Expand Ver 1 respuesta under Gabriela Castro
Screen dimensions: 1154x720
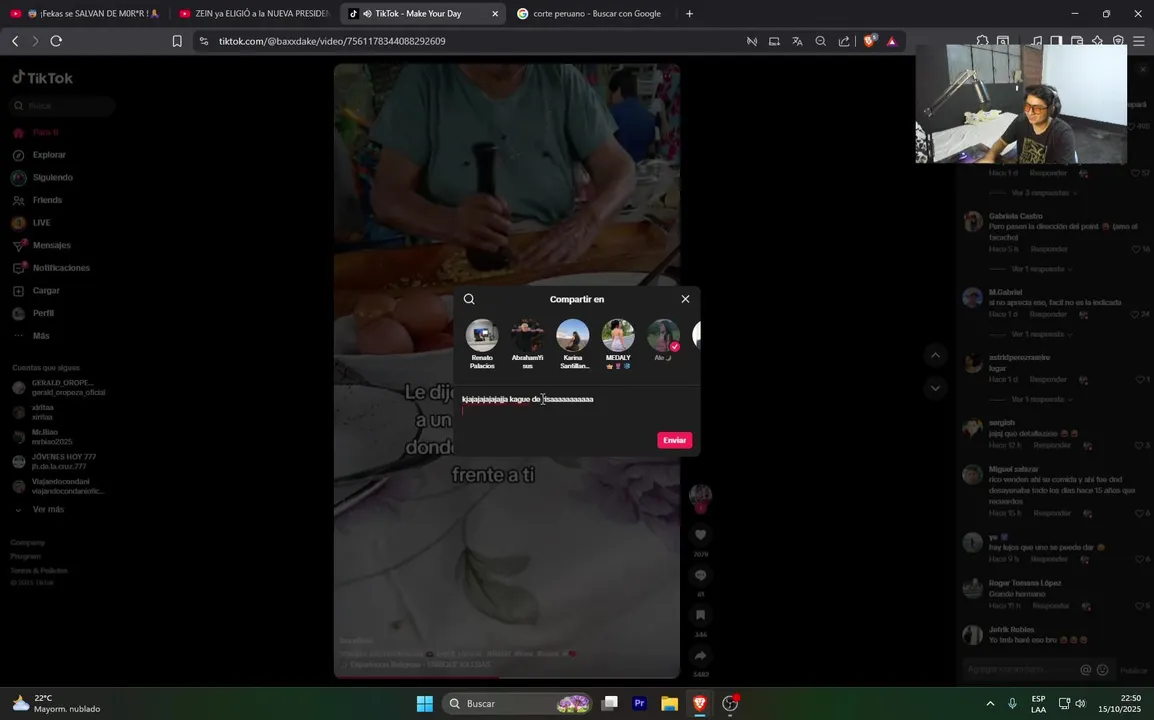point(1041,269)
